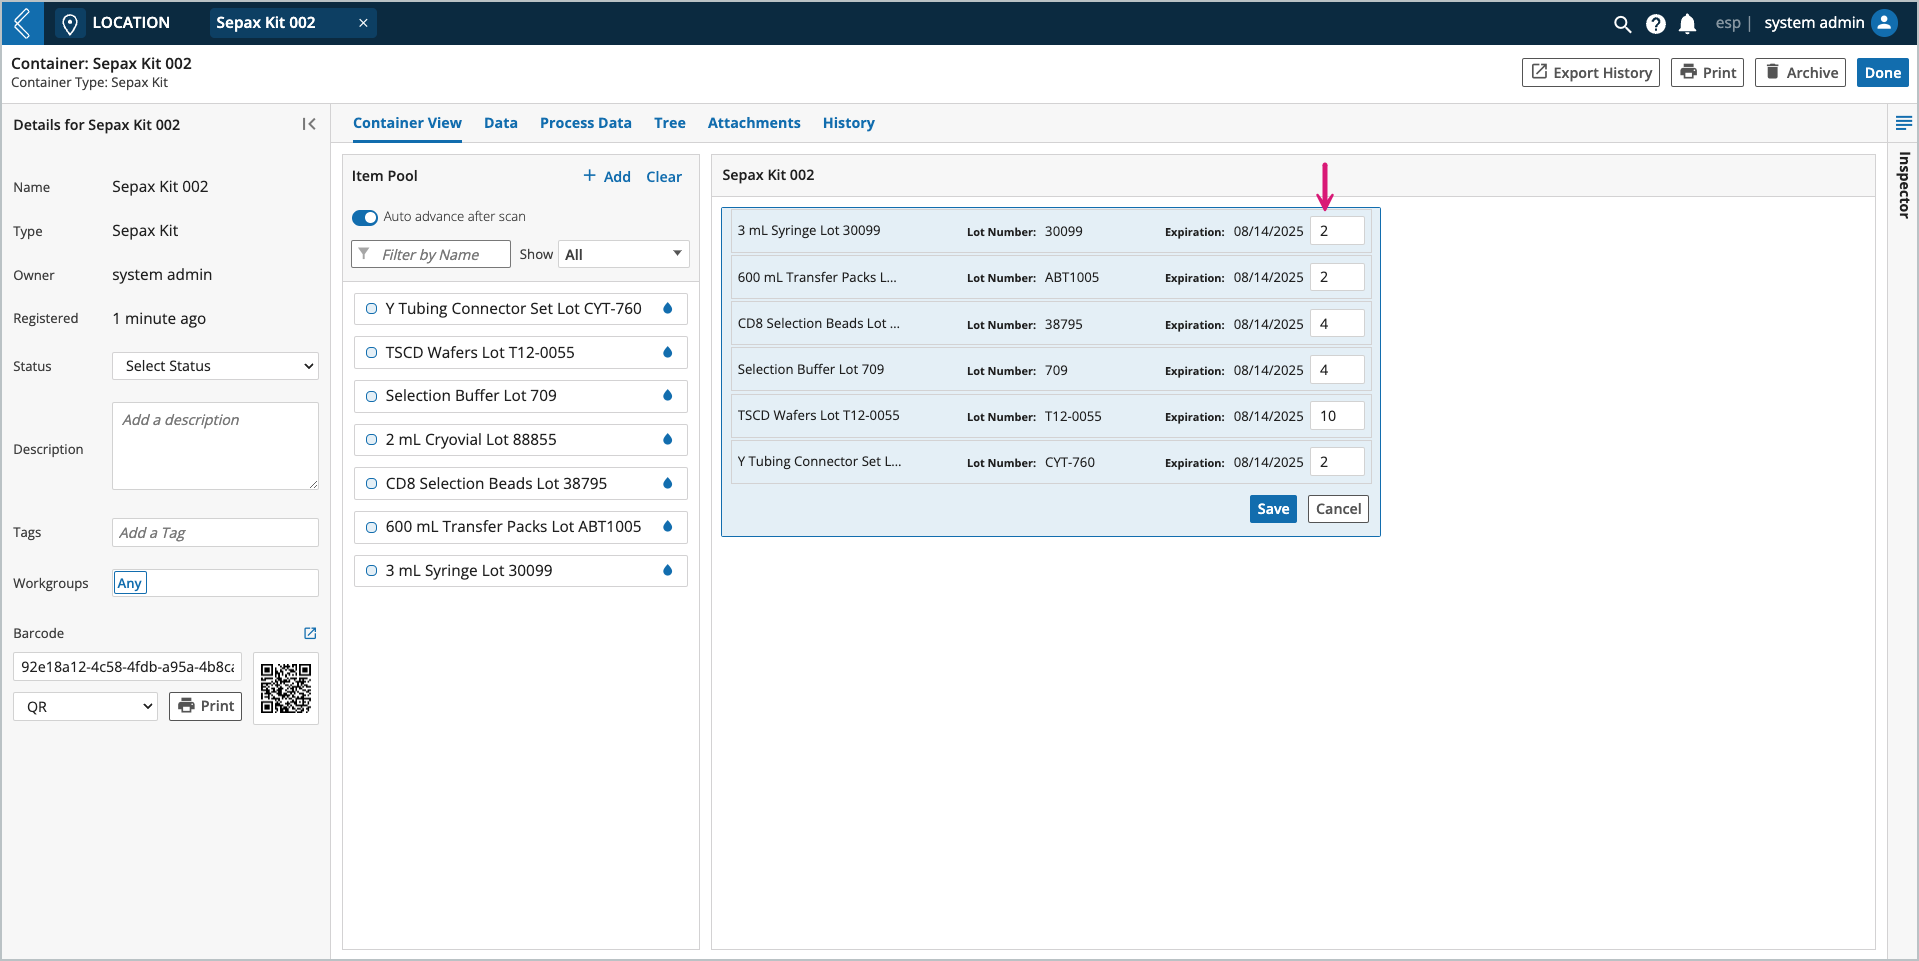Click drop icon on Selection Buffer Lot 709
Screen dimensions: 1919x961
point(667,395)
